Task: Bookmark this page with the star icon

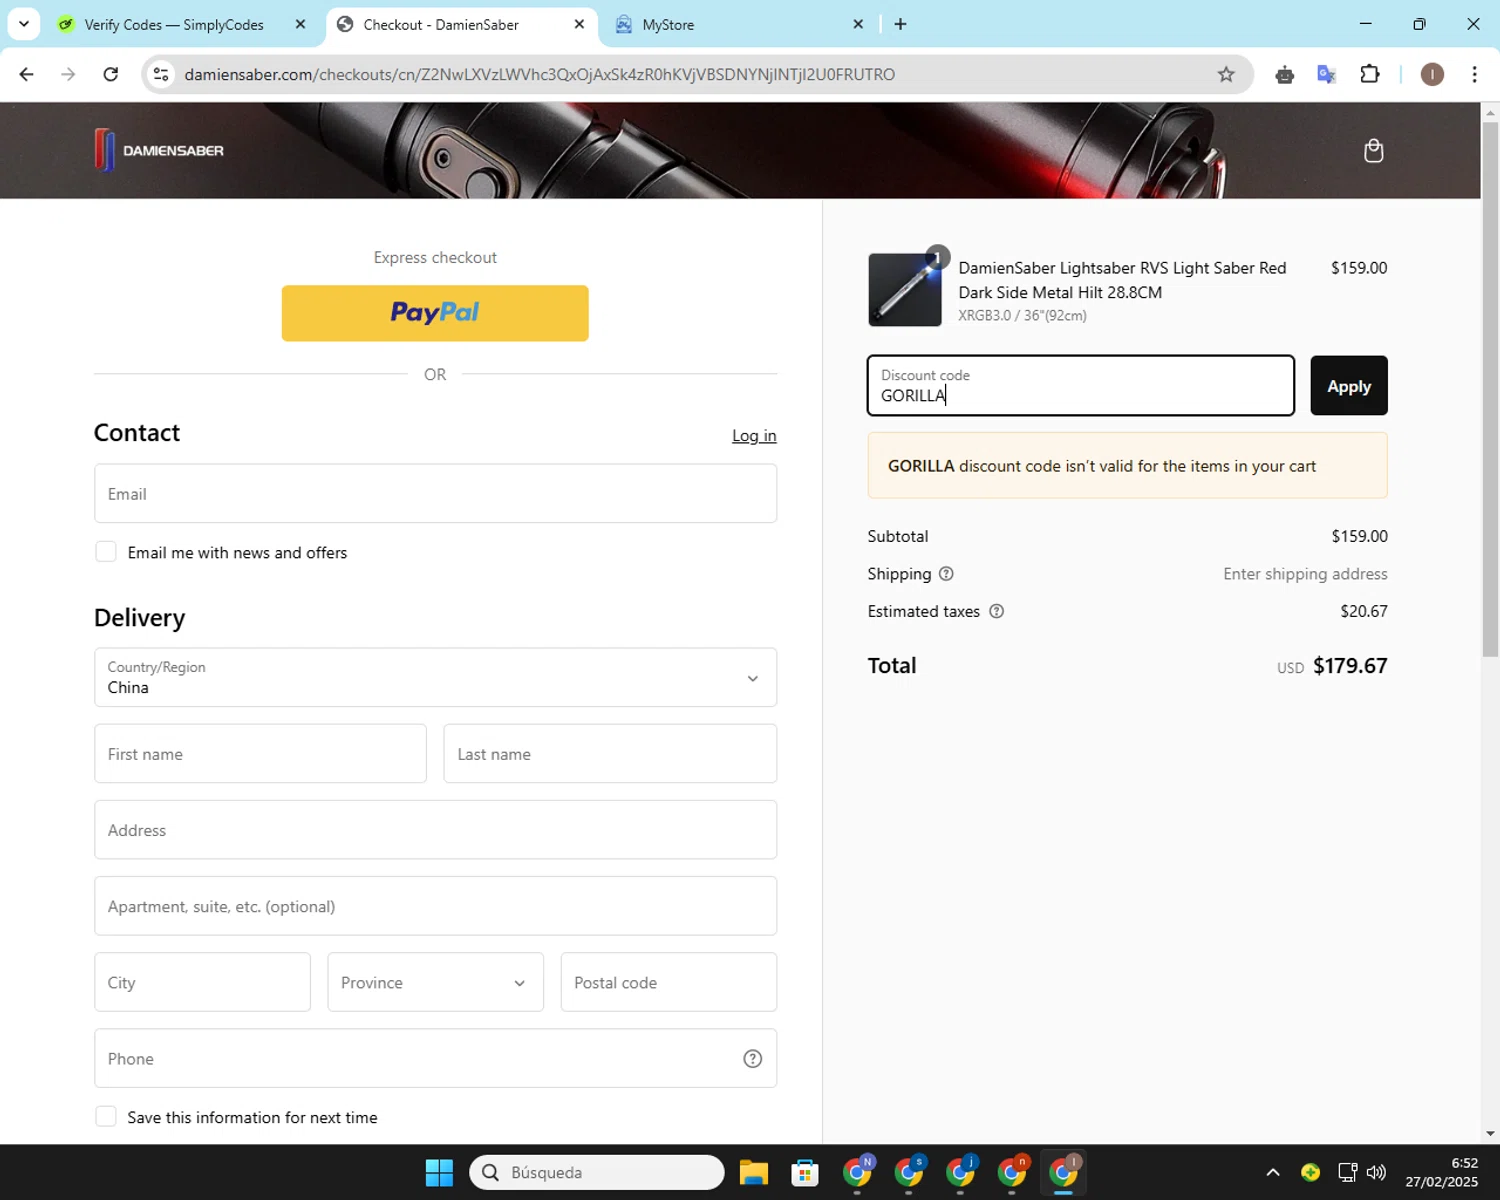Action: 1226,74
